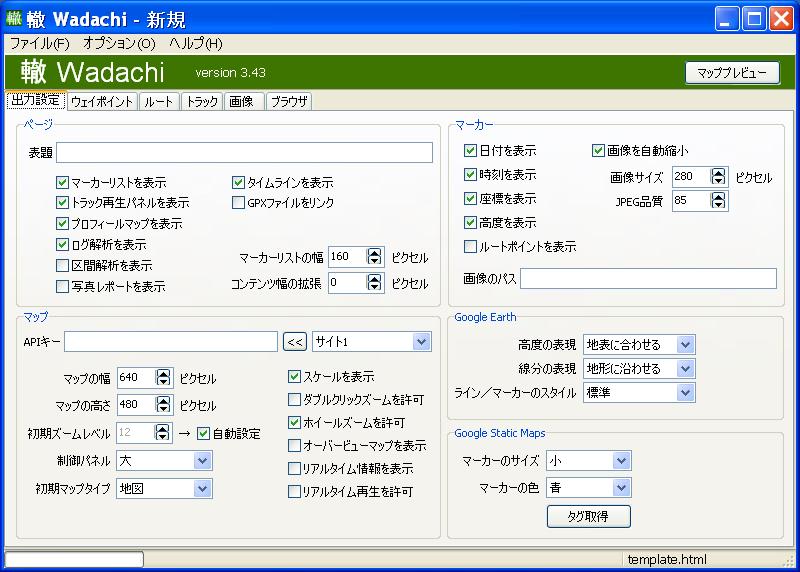Viewport: 800px width, 572px height.
Task: Enable リアルタイム情報を表示 checkbox
Action: pos(294,468)
